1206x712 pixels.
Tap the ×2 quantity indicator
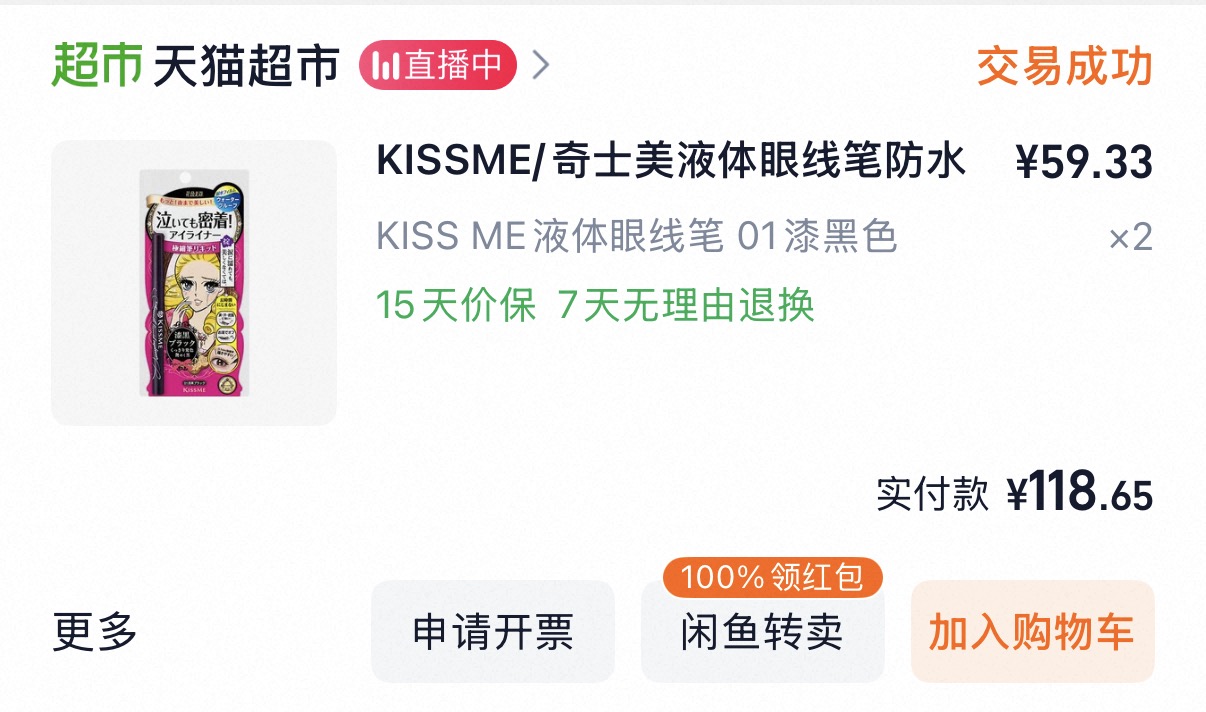pos(1131,237)
